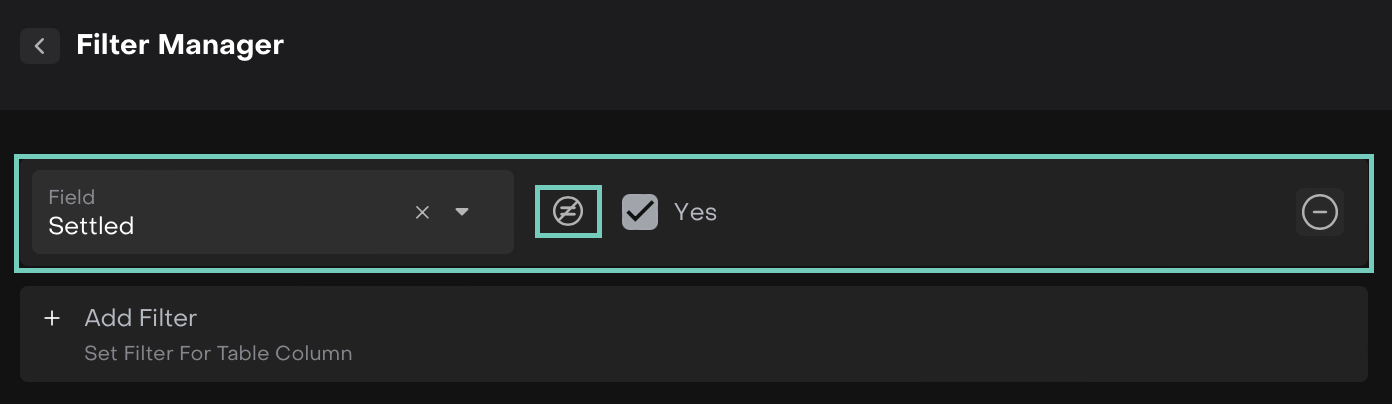Clear the Settled field selection
The image size is (1392, 404).
pyautogui.click(x=422, y=212)
